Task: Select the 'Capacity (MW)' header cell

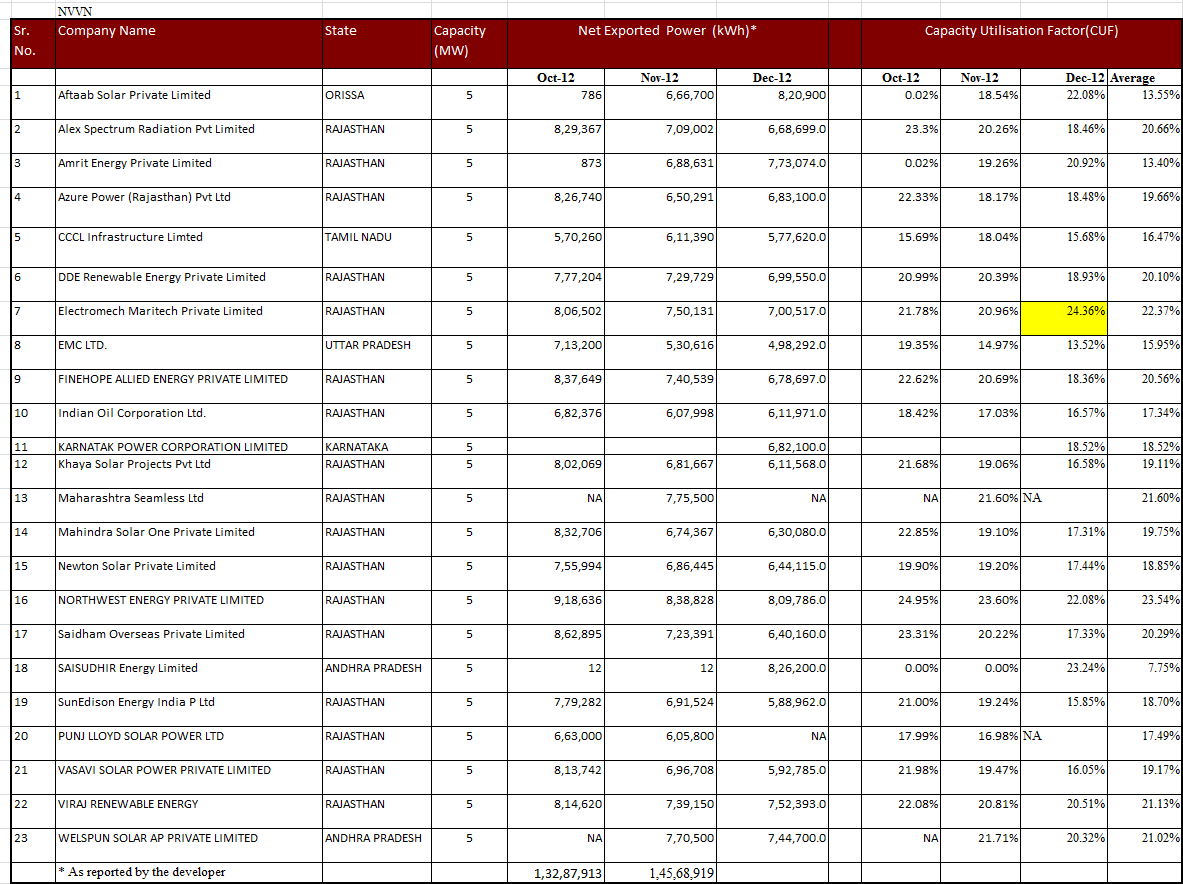Action: 469,44
